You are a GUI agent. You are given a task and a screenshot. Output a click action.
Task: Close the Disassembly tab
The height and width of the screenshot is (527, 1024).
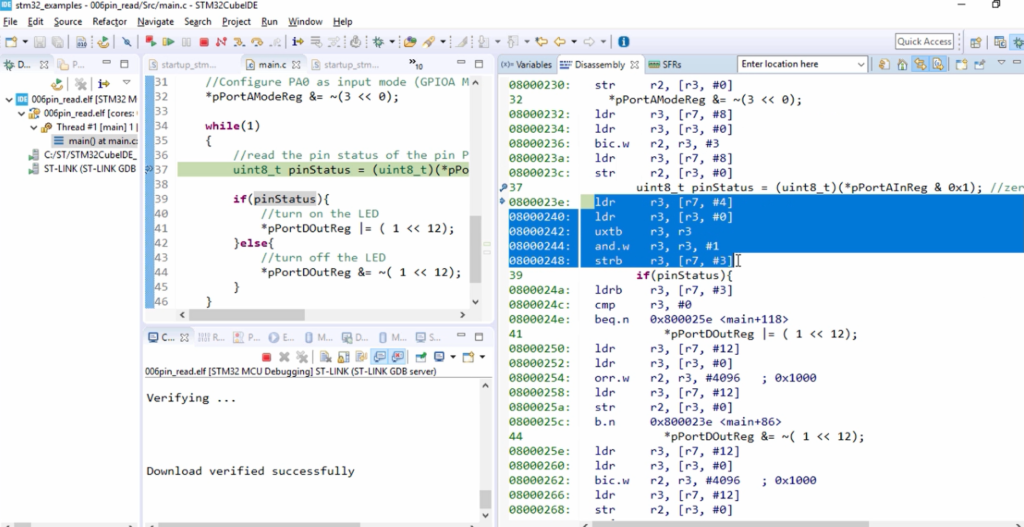pyautogui.click(x=634, y=65)
